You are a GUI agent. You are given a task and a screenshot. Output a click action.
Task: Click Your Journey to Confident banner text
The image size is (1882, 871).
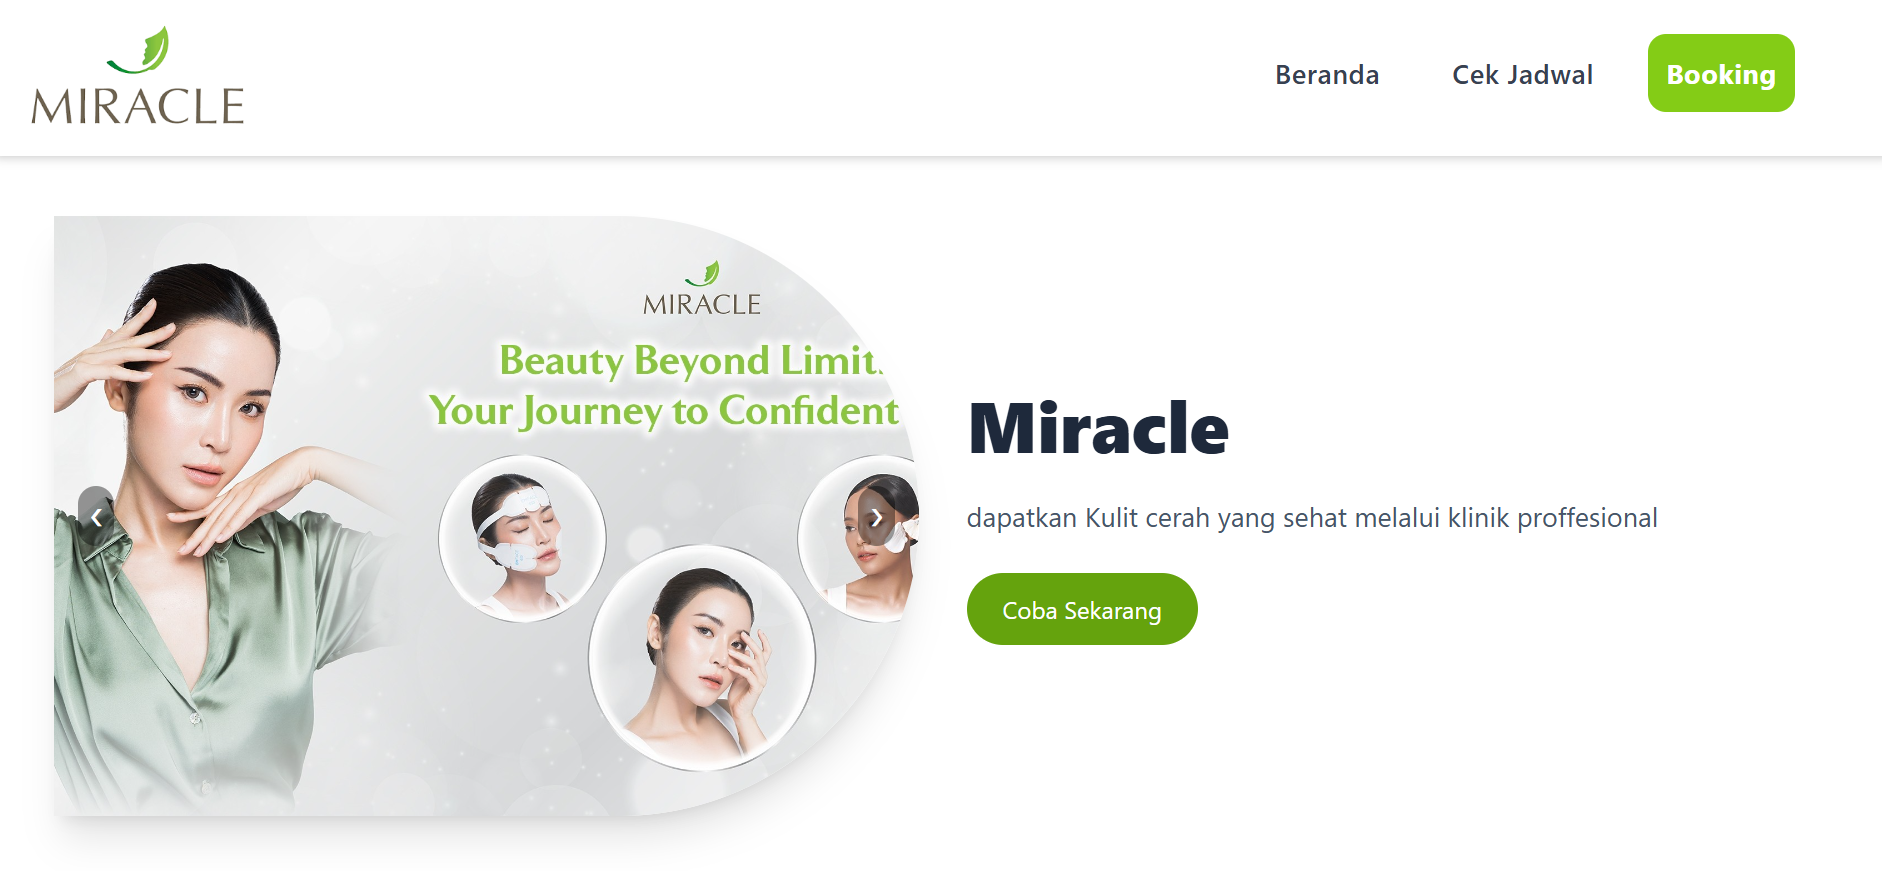664,411
